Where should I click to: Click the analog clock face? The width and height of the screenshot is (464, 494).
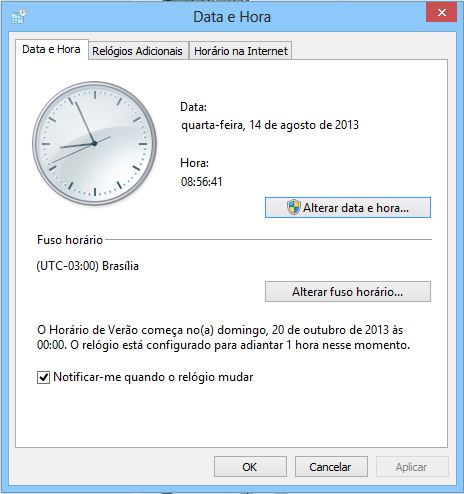pos(95,143)
